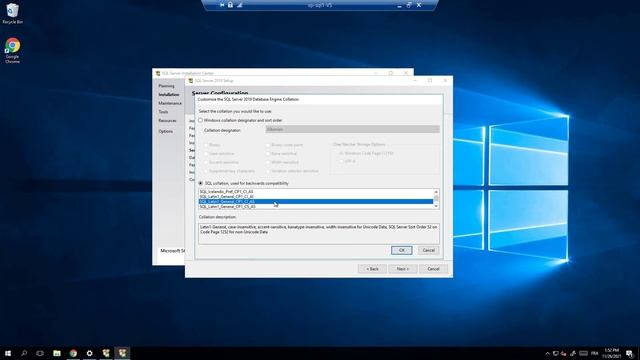Open Installation in Installation Center
The image size is (640, 360).
tap(169, 95)
